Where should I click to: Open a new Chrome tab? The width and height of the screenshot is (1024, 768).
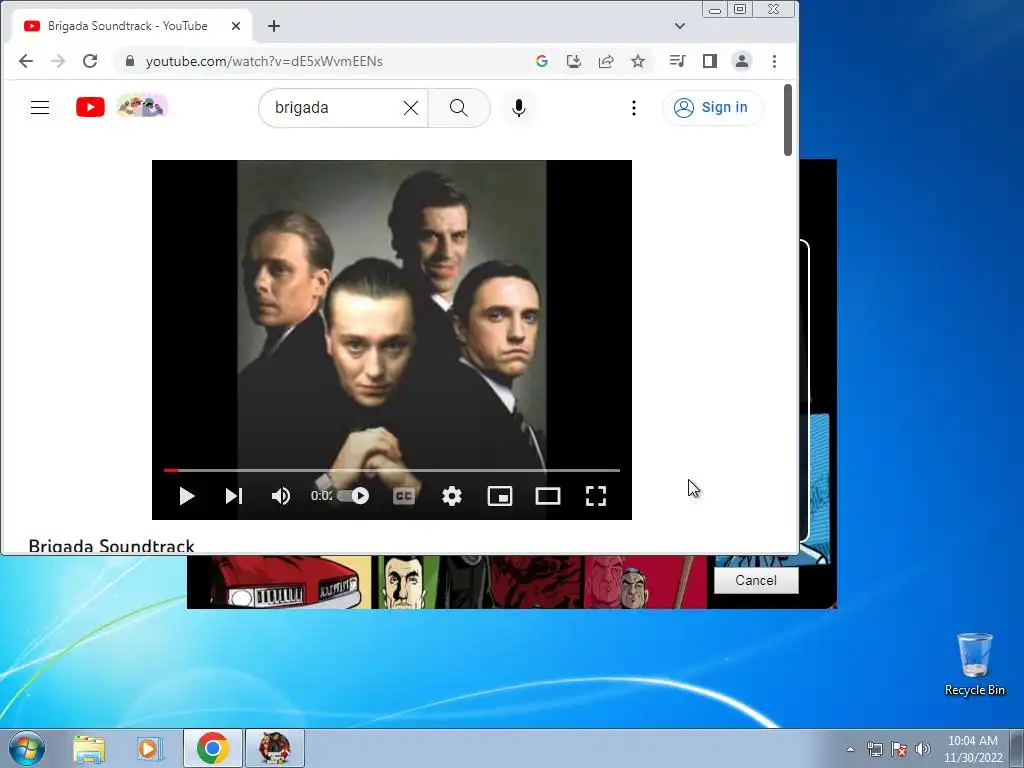(x=274, y=26)
